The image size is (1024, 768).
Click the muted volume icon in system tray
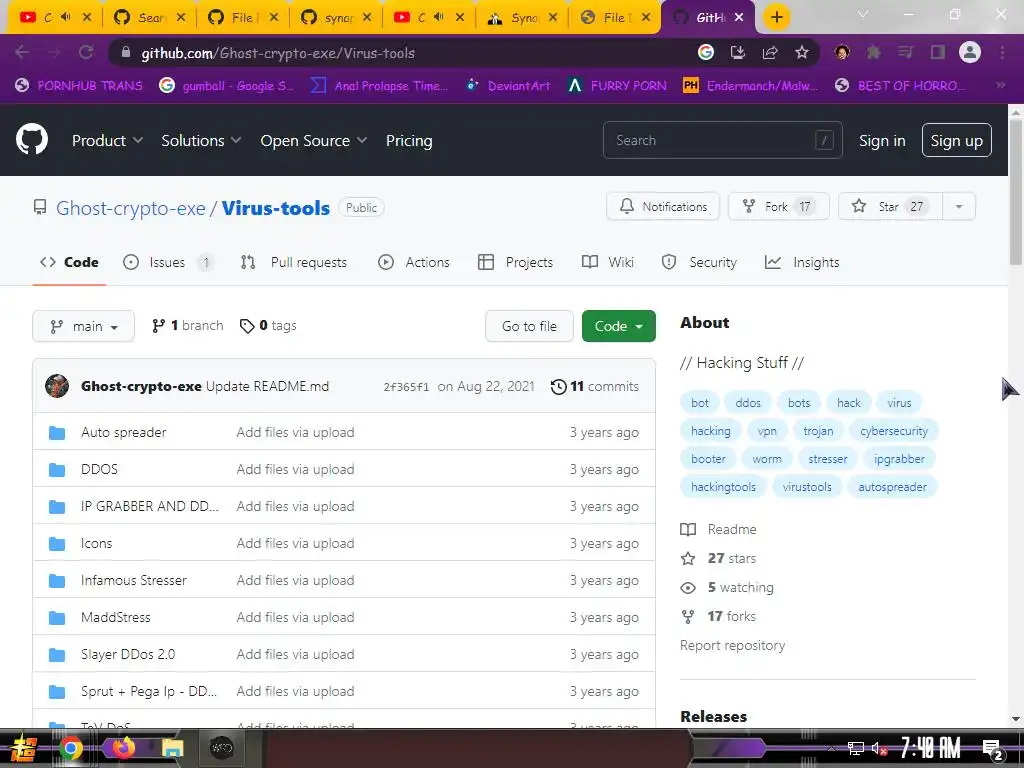pyautogui.click(x=880, y=749)
